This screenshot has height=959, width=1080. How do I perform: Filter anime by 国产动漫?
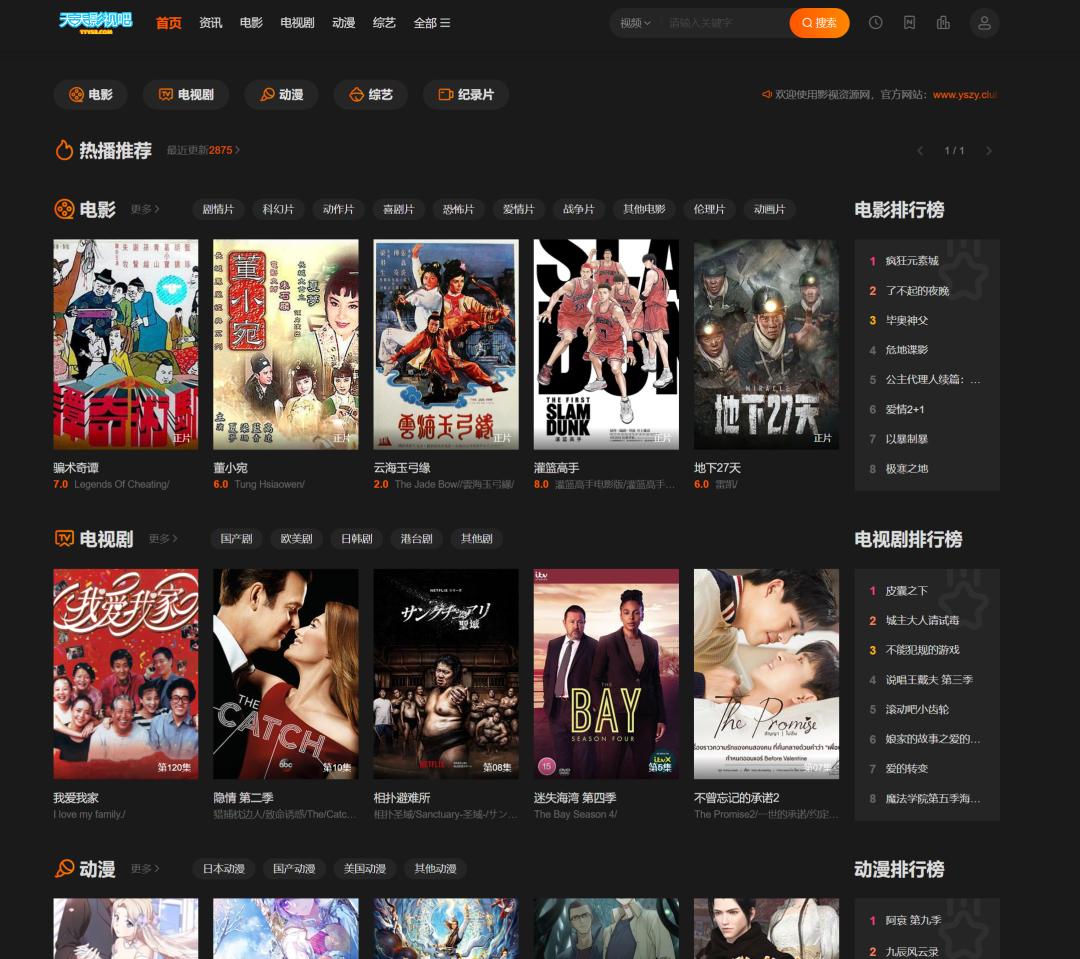pyautogui.click(x=294, y=868)
